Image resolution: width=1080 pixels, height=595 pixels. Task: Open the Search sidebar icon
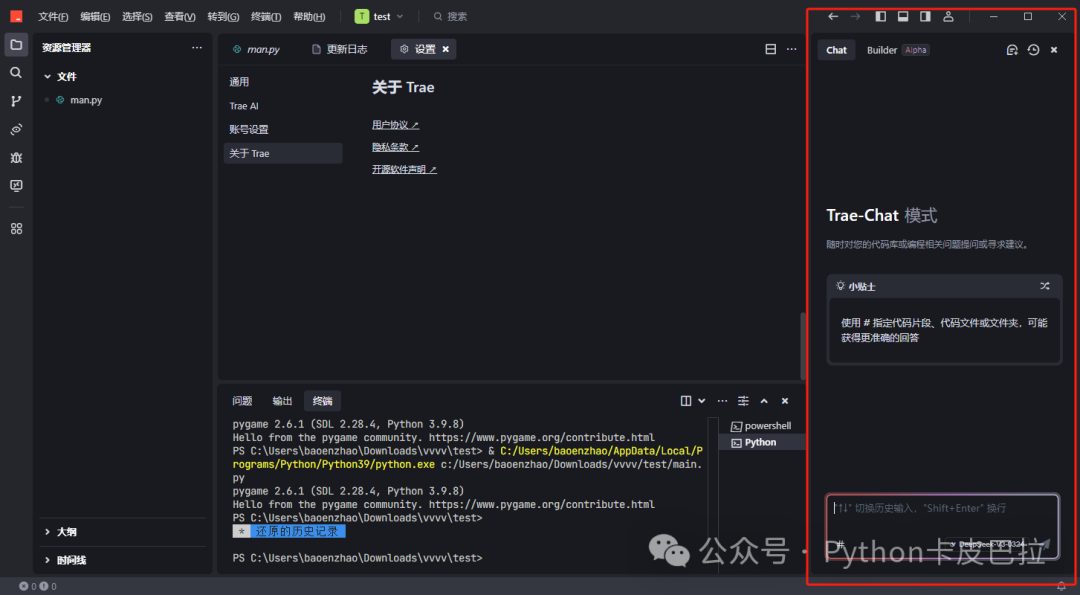tap(16, 73)
